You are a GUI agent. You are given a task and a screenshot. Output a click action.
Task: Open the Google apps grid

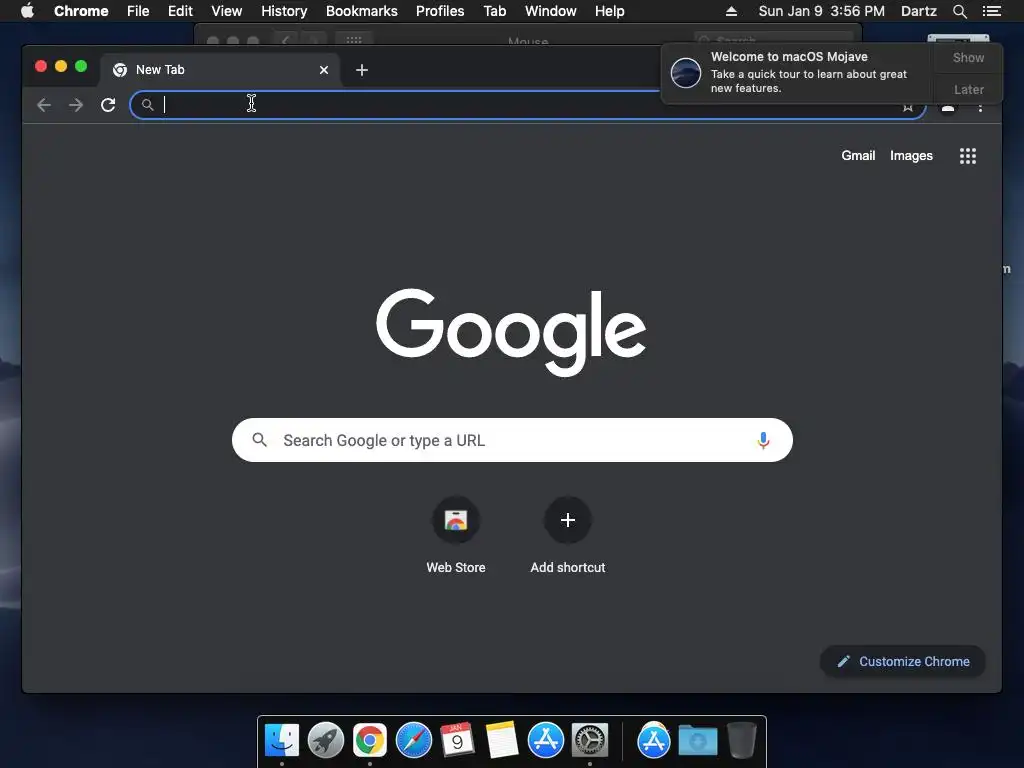coord(968,156)
